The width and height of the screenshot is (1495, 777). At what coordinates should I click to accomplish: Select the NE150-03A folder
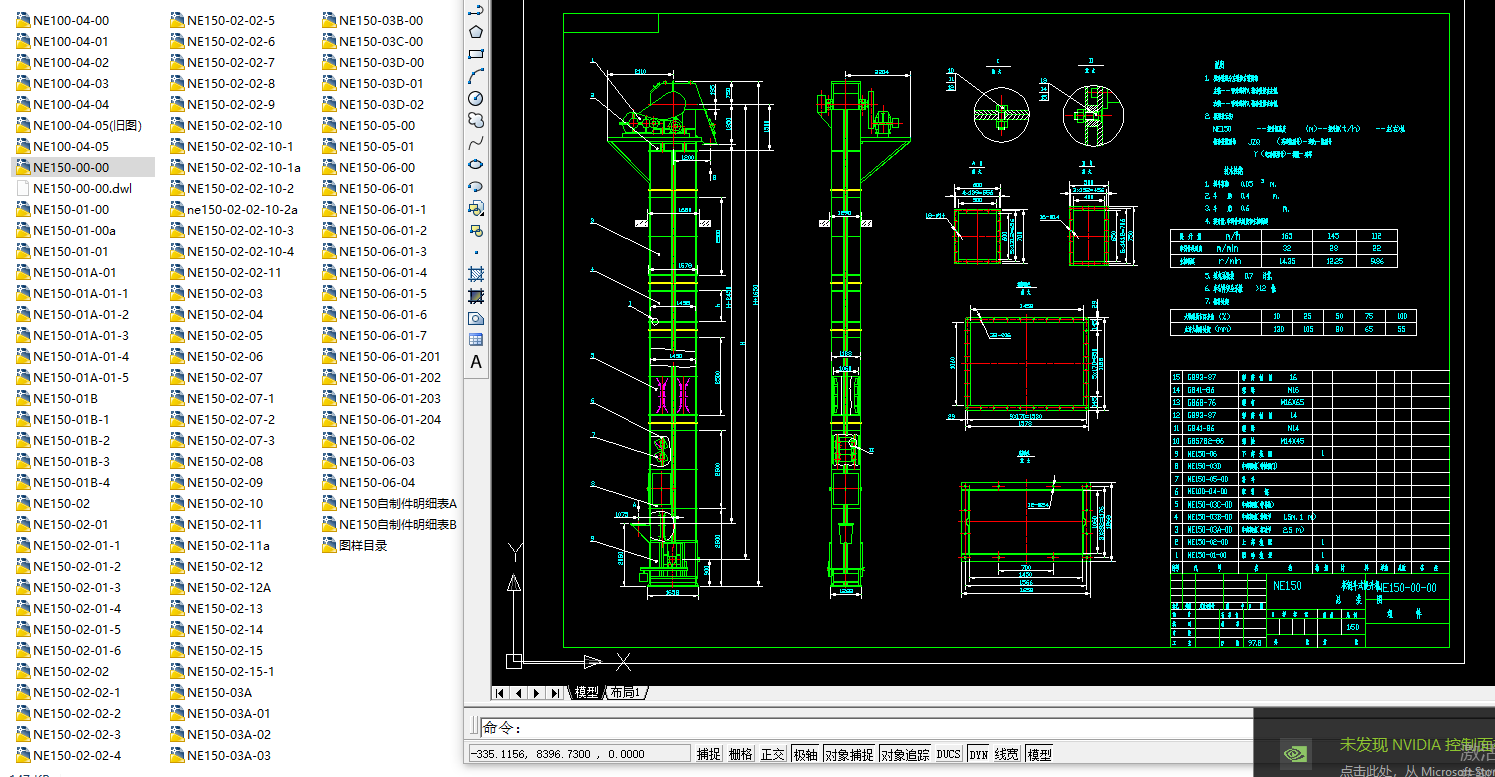pos(211,692)
